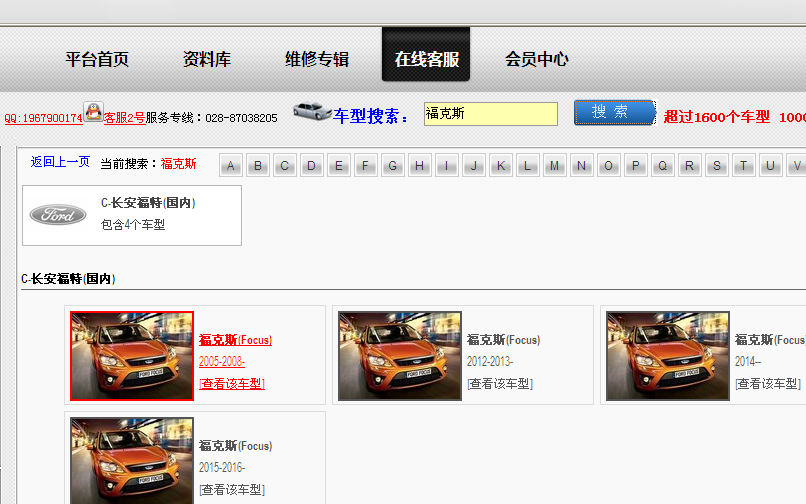Viewport: 806px width, 504px height.
Task: Click the 福克斯 2012-2013 car thumbnail
Action: pyautogui.click(x=400, y=355)
